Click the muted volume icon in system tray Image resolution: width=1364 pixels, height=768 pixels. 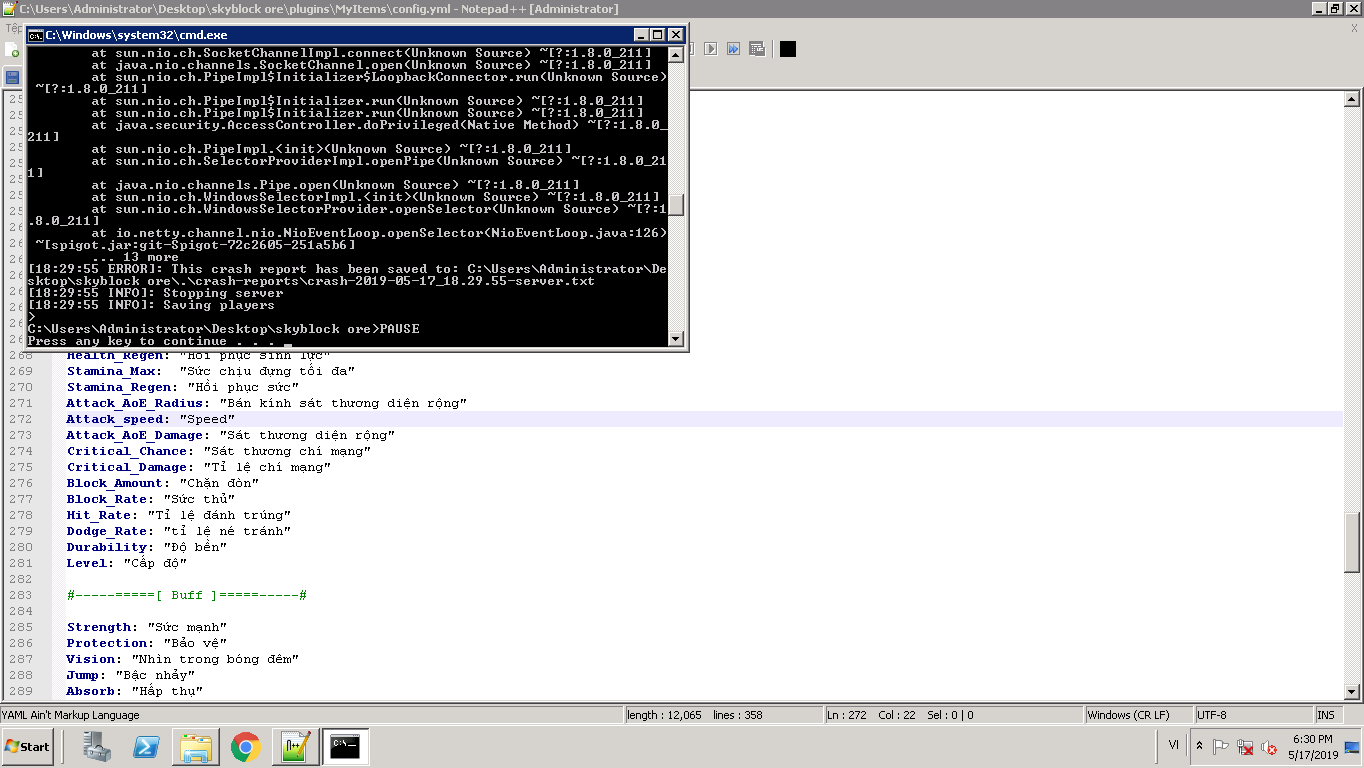click(x=1269, y=747)
